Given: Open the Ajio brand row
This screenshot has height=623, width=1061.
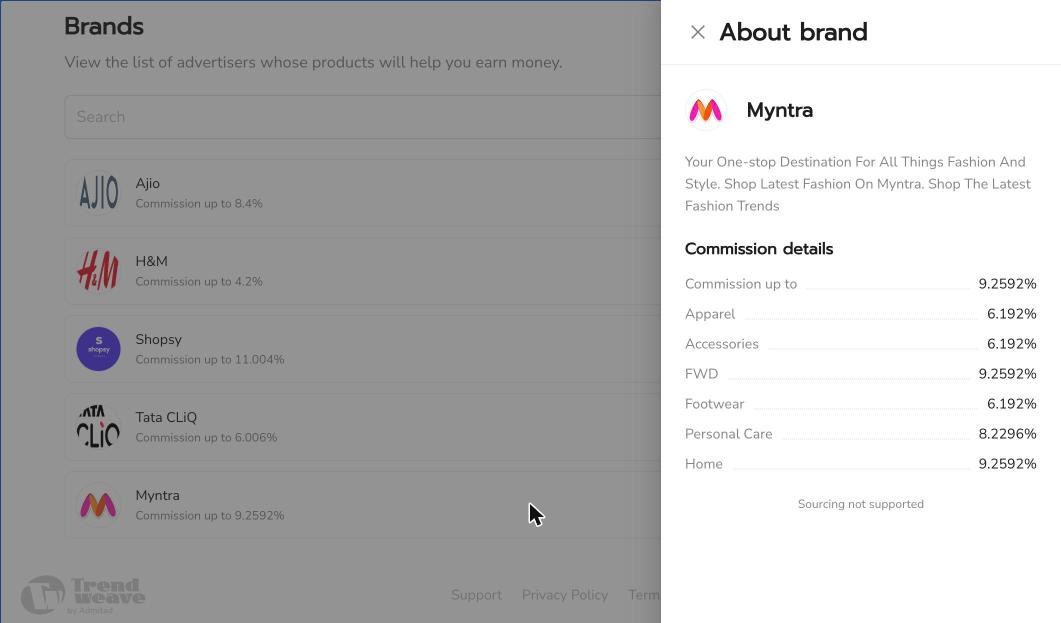Looking at the screenshot, I should [363, 193].
